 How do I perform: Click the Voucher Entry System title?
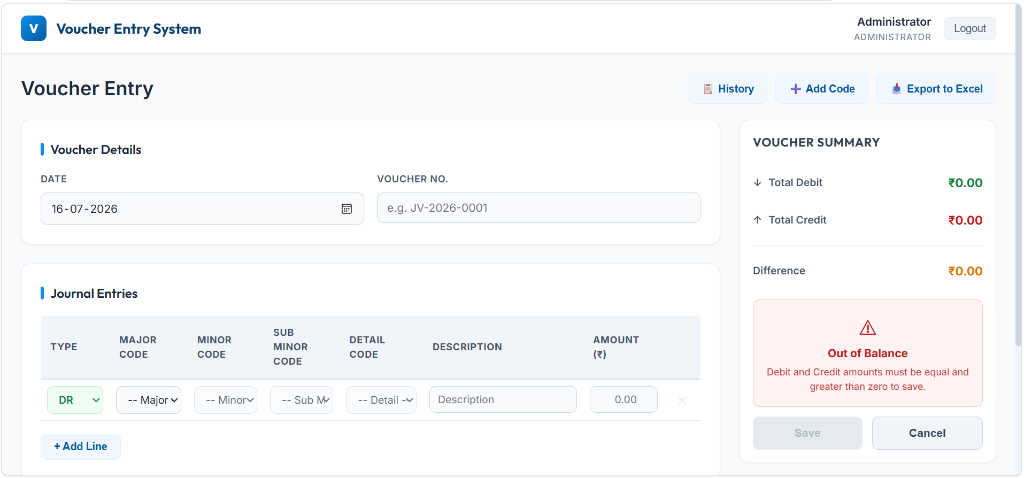click(129, 29)
